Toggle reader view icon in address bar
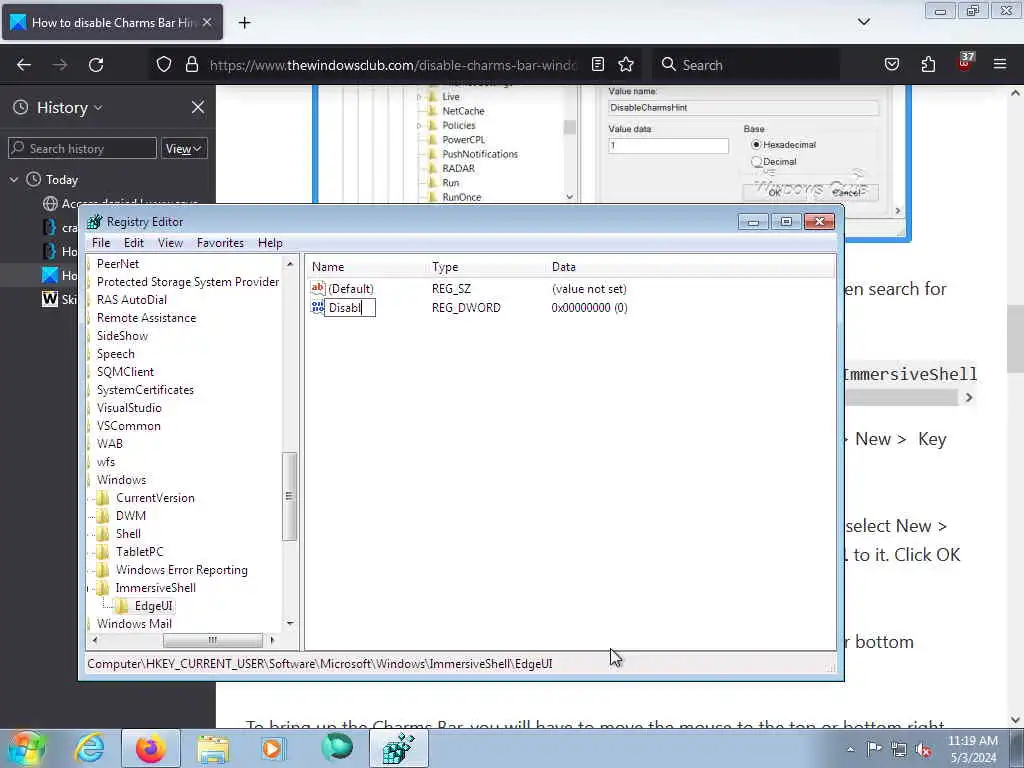 tap(598, 64)
